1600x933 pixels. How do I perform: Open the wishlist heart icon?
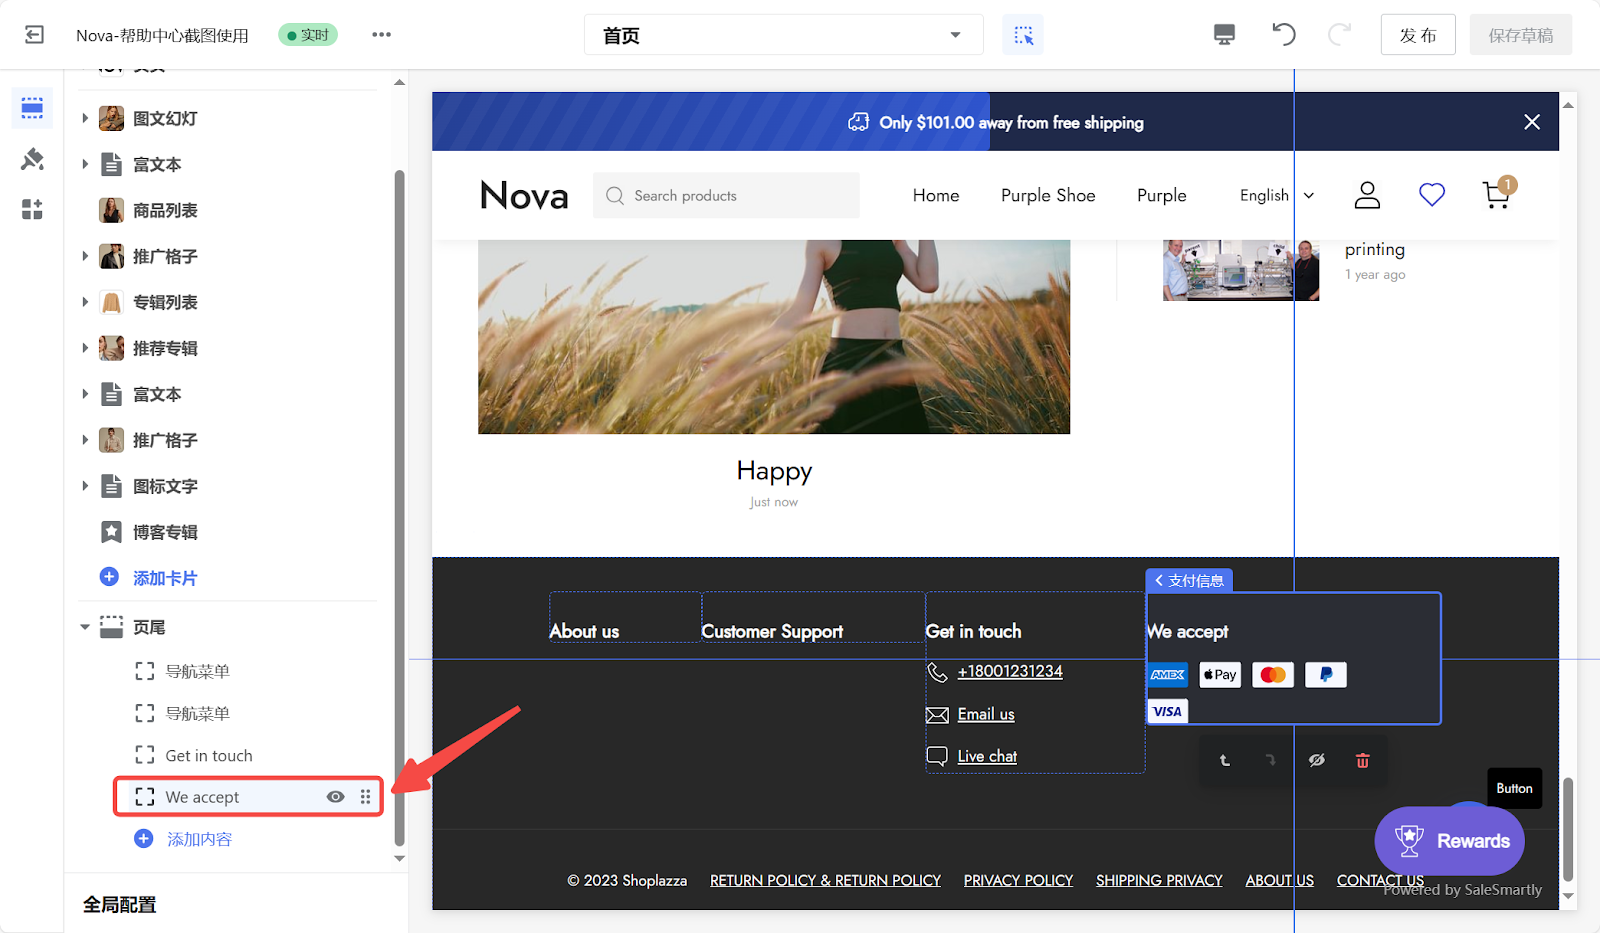[x=1432, y=195]
